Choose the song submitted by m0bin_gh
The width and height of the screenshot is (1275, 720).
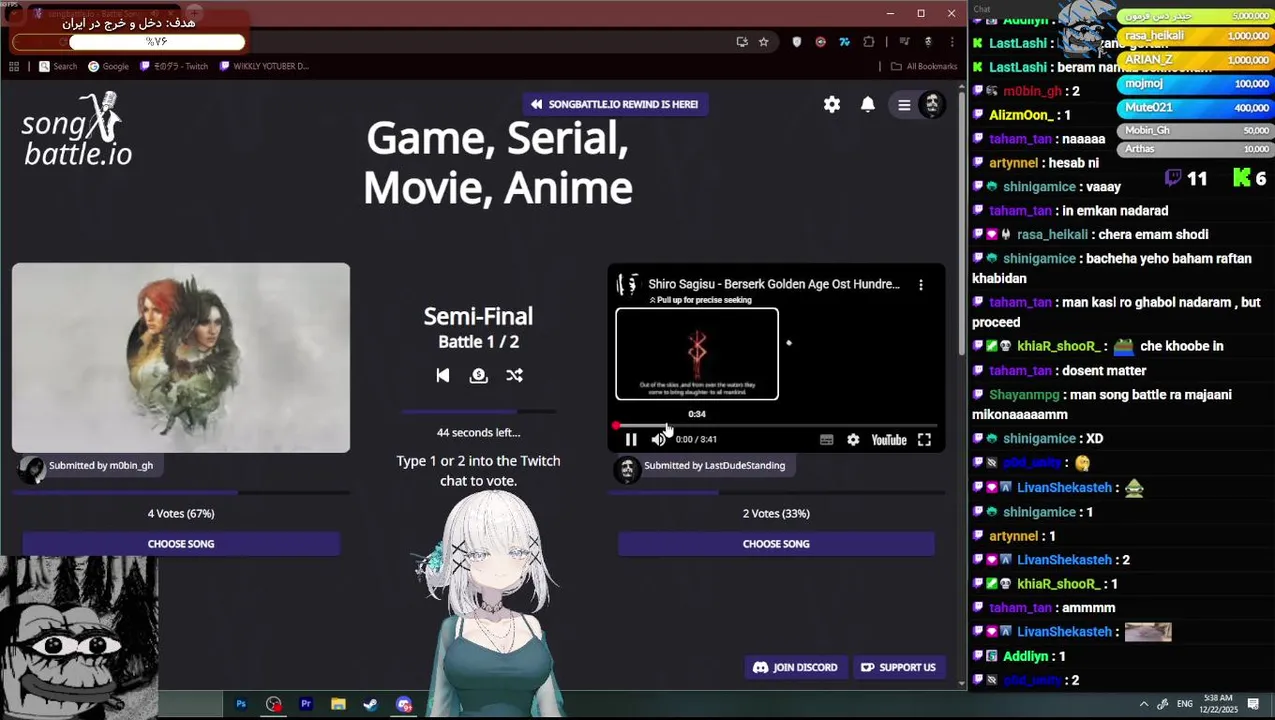coord(181,544)
